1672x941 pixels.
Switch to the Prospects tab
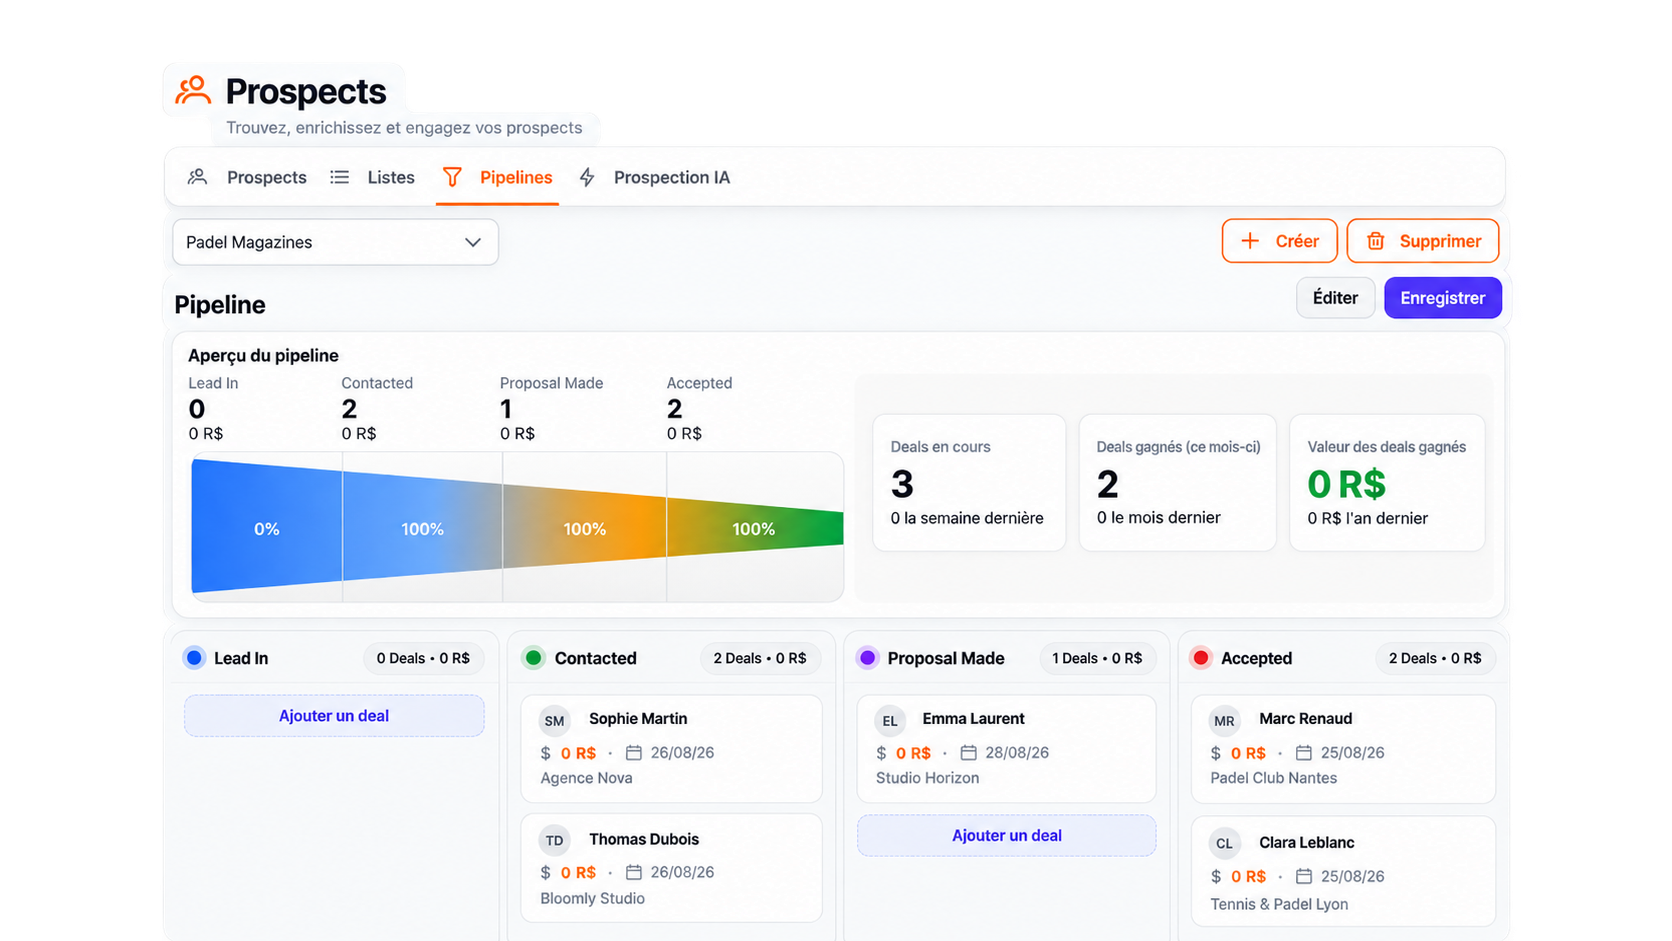coord(247,177)
